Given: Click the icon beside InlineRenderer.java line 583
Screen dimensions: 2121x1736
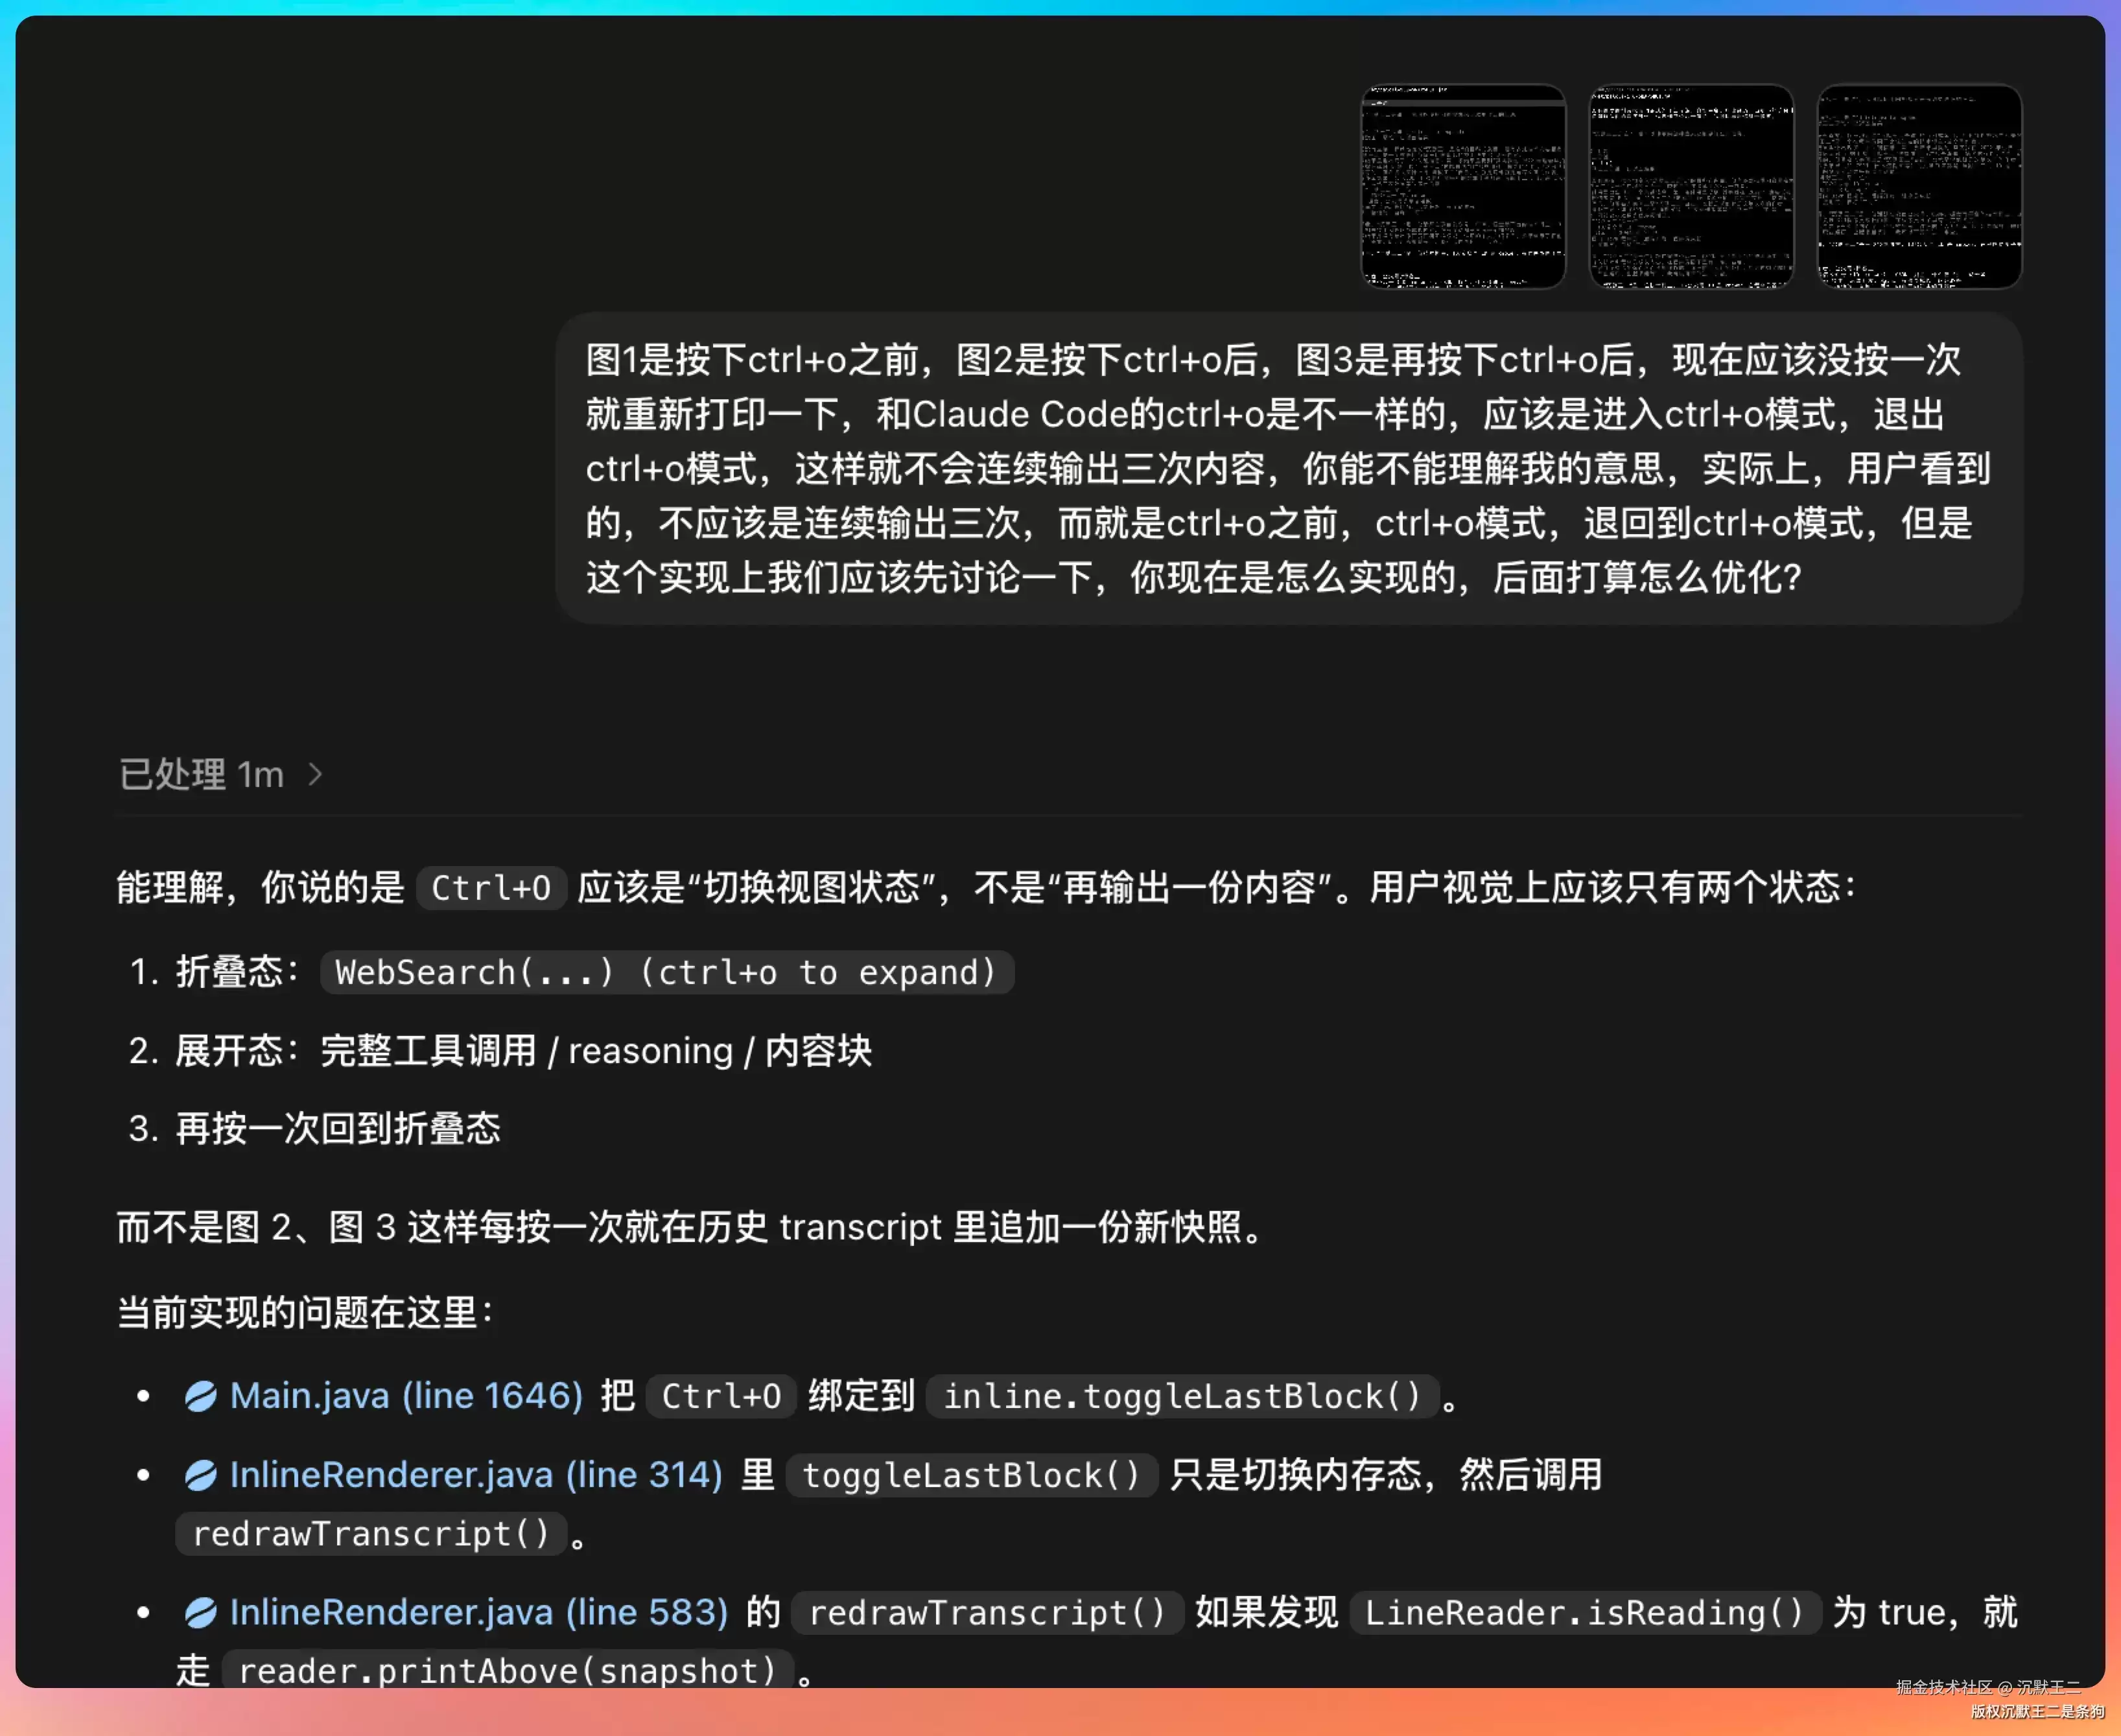Looking at the screenshot, I should coord(201,1612).
